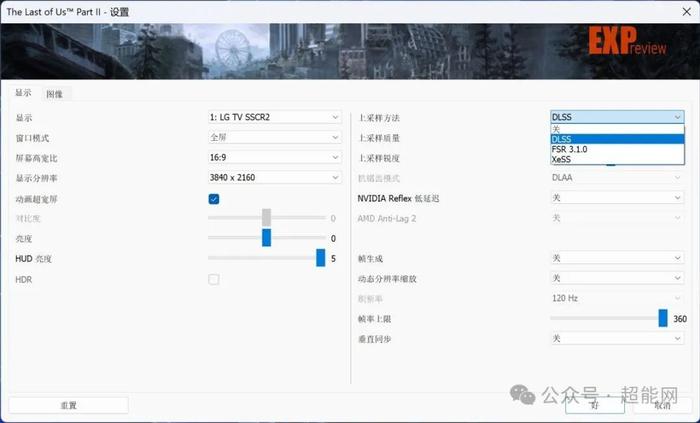Choose 关 in the open upsampling list
The width and height of the screenshot is (700, 423).
point(617,129)
